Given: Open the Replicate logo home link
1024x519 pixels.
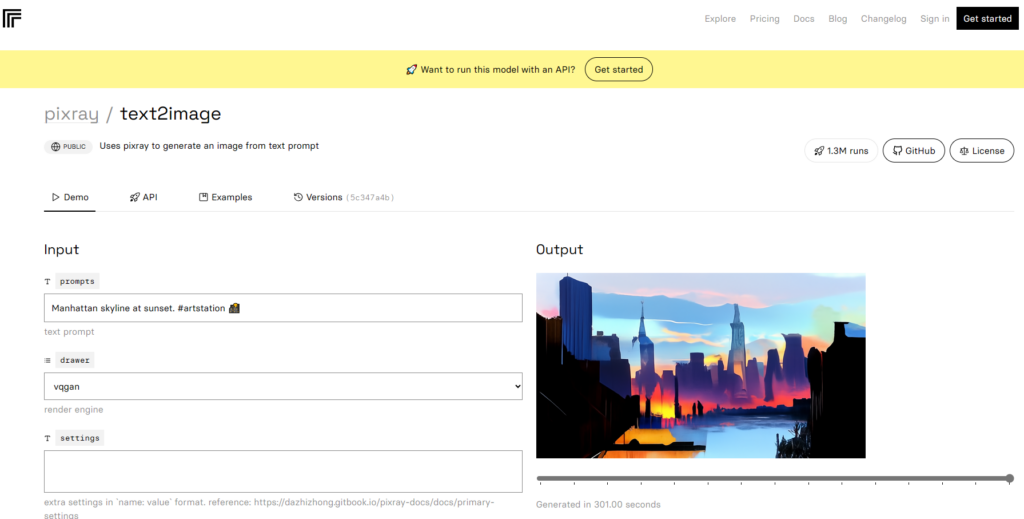Looking at the screenshot, I should 12,18.
